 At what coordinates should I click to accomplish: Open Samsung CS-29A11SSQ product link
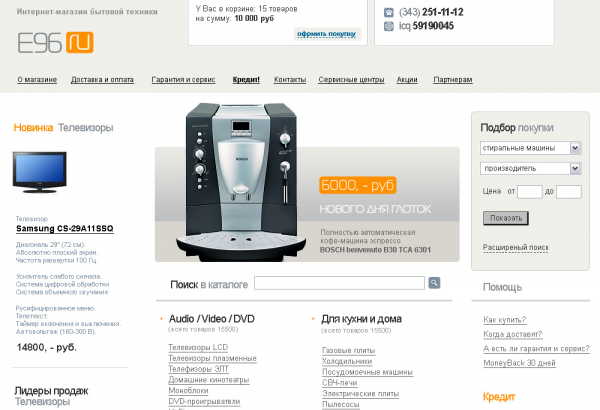(65, 229)
